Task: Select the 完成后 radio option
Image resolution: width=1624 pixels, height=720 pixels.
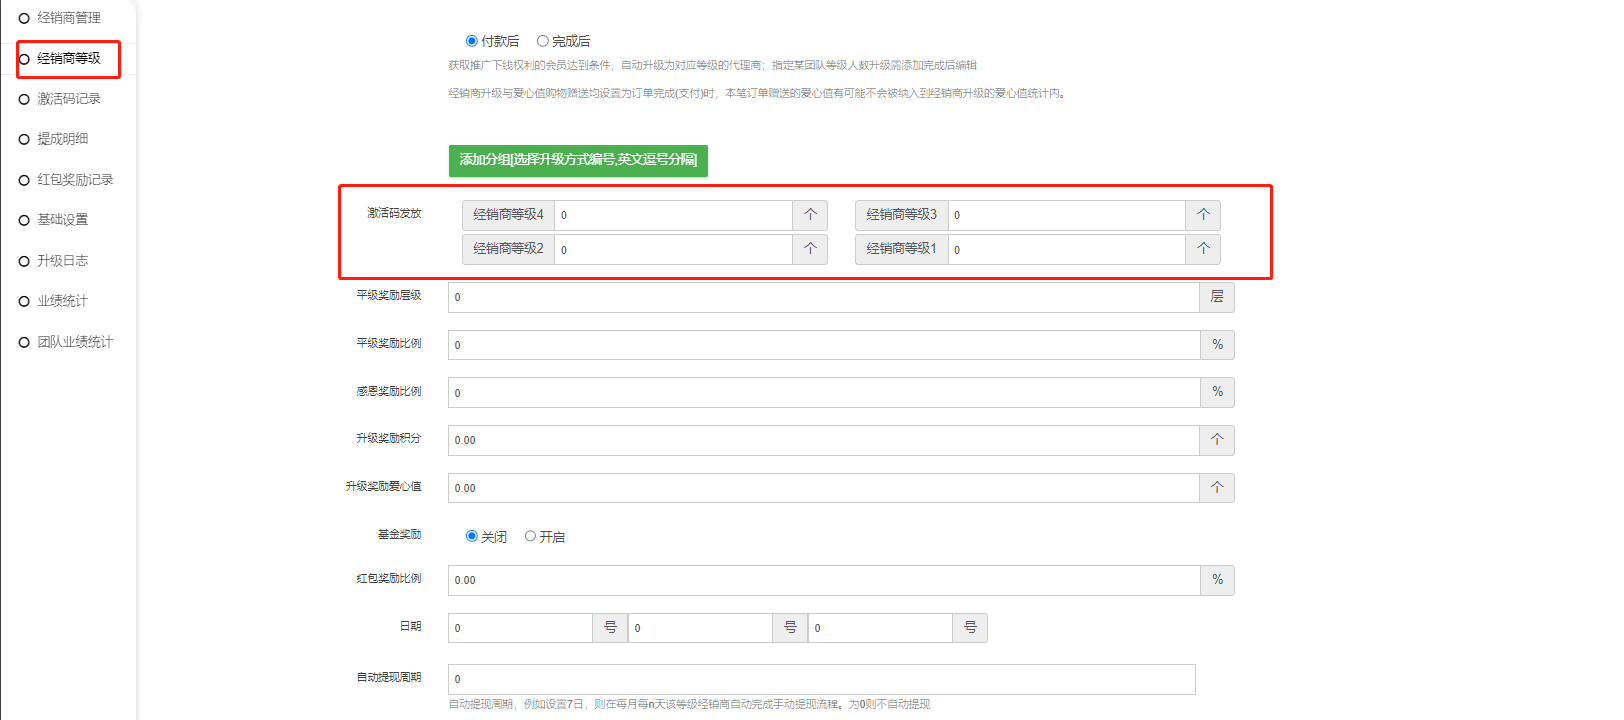Action: tap(543, 41)
